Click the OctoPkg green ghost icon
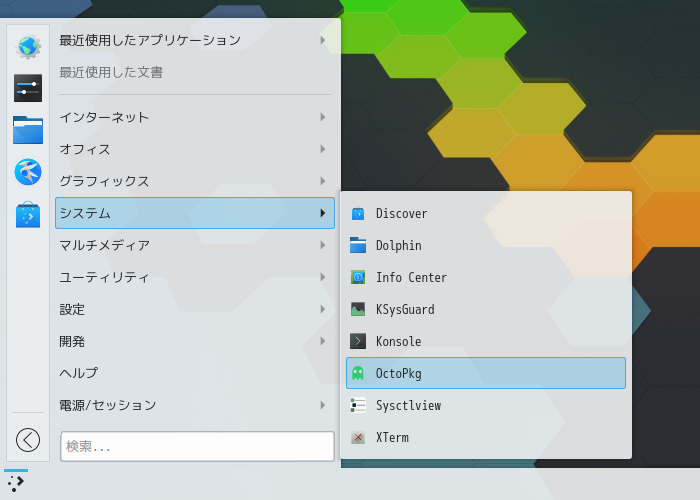700x500 pixels. [x=358, y=373]
